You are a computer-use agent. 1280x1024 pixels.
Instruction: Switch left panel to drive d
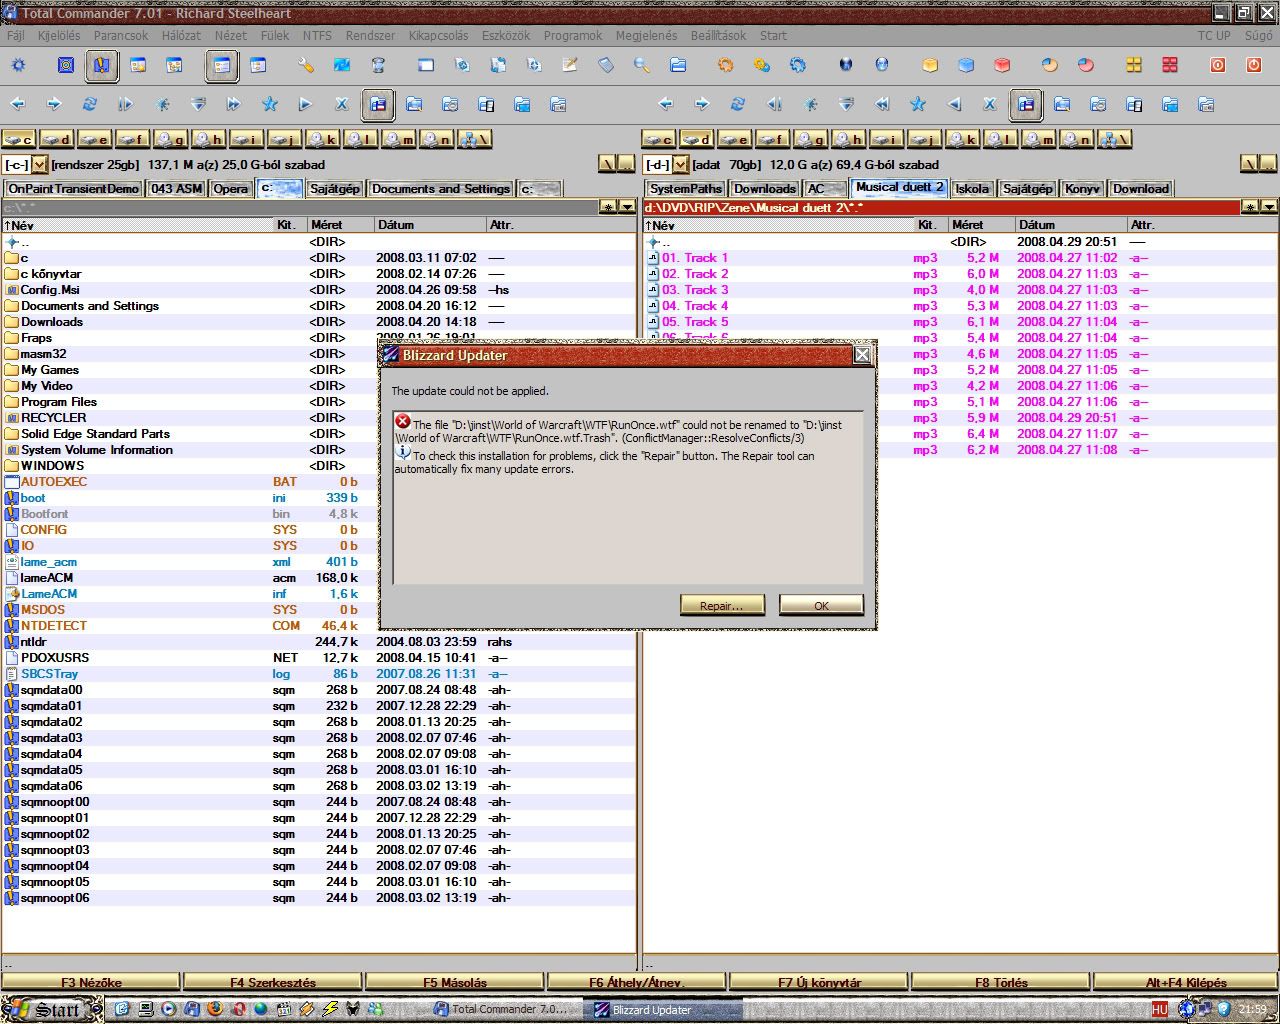click(x=55, y=140)
